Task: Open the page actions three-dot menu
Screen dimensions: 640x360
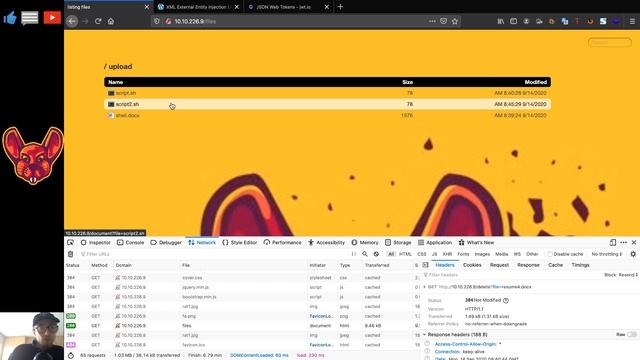Action: [432, 21]
